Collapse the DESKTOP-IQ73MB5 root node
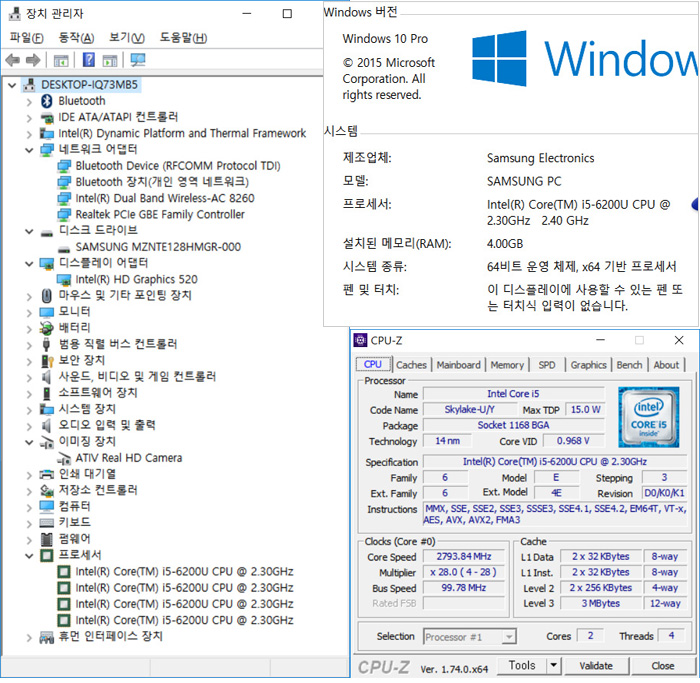 coord(12,85)
